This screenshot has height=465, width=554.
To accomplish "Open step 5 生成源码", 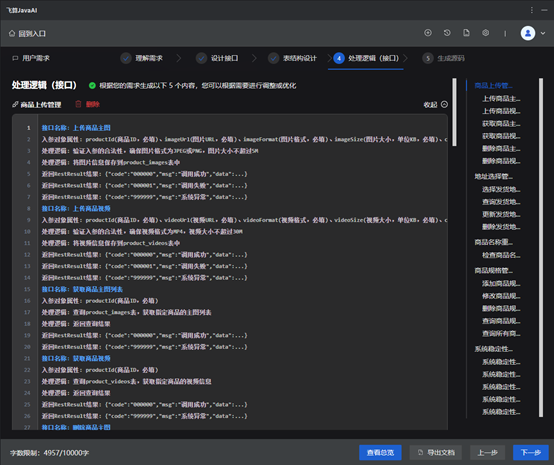I will pyautogui.click(x=443, y=58).
